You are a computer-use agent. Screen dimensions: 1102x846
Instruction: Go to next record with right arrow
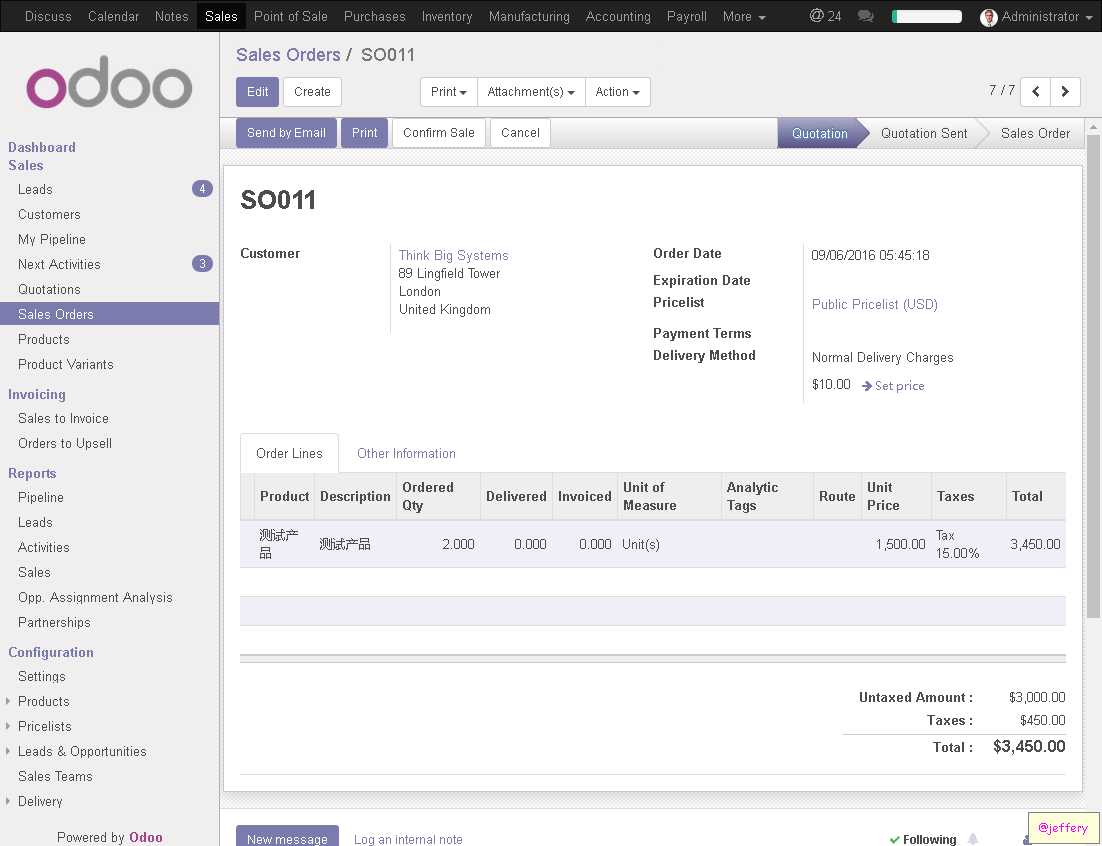coord(1065,91)
